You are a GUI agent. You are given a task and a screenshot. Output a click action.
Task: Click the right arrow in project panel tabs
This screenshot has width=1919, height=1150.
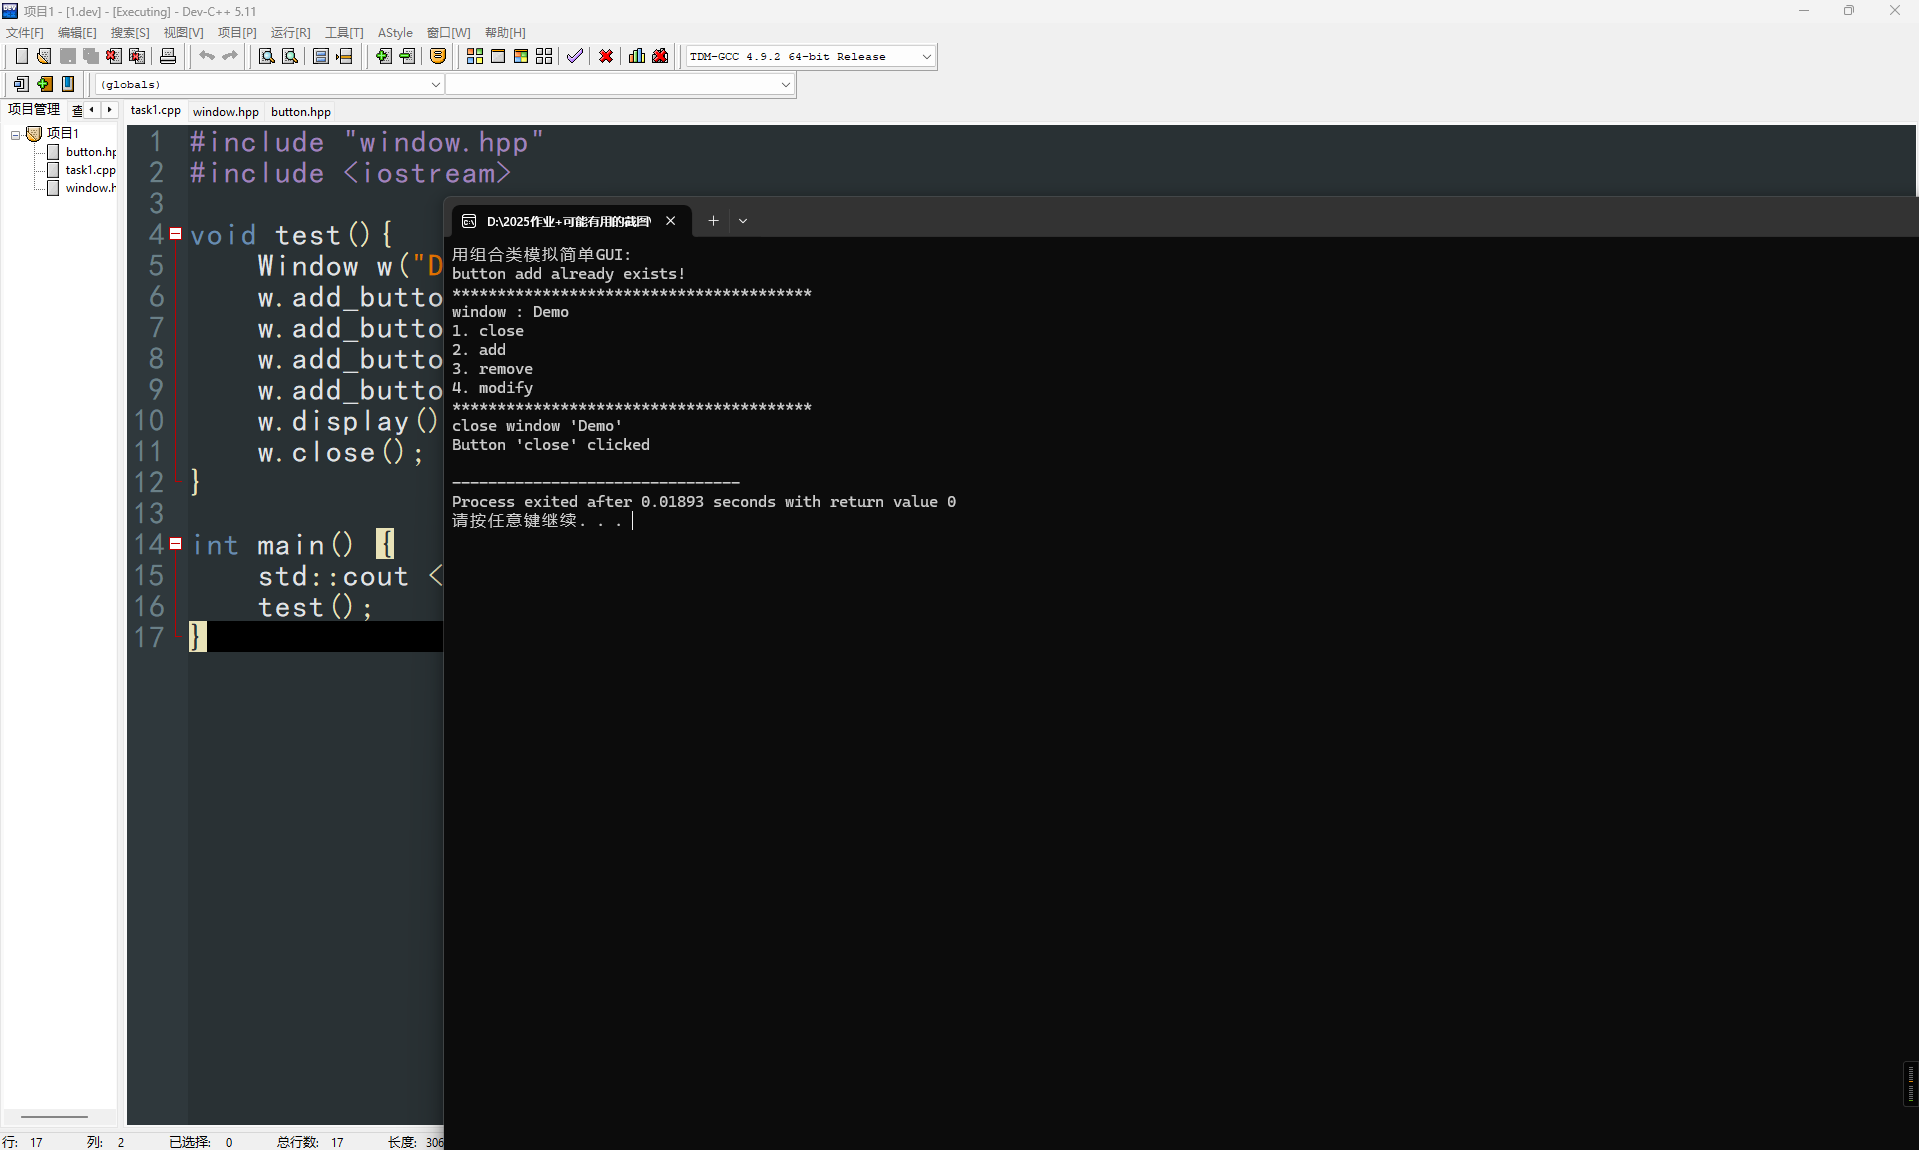tap(109, 110)
